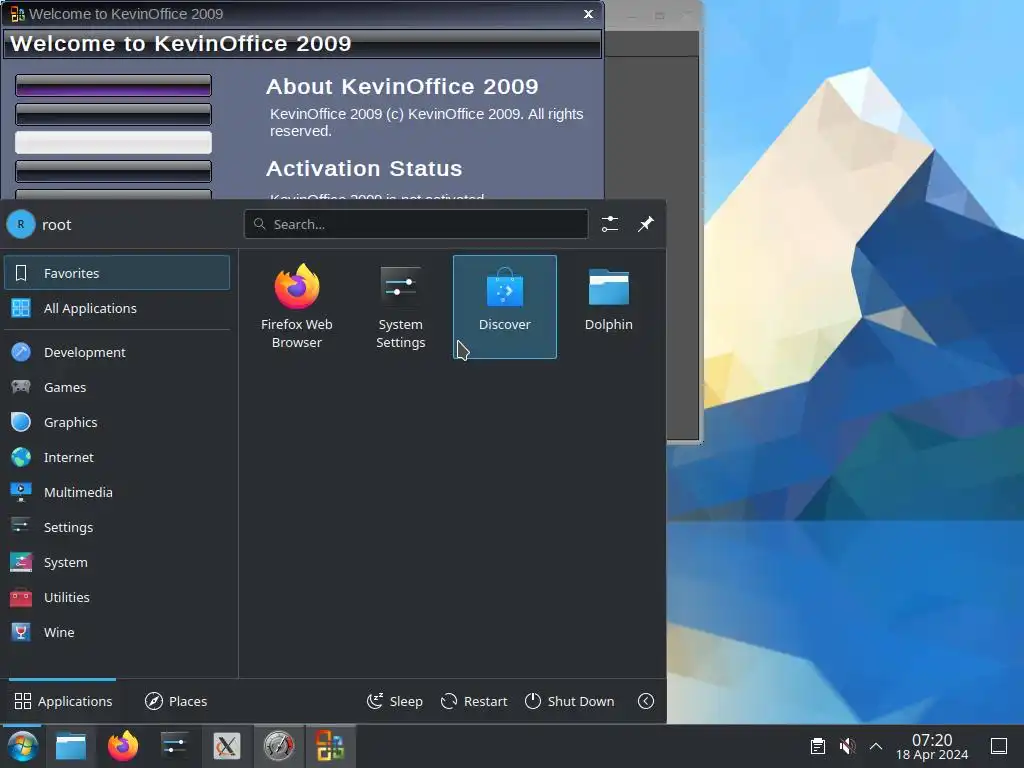This screenshot has height=768, width=1024.
Task: Switch to the Places tab
Action: [x=176, y=701]
